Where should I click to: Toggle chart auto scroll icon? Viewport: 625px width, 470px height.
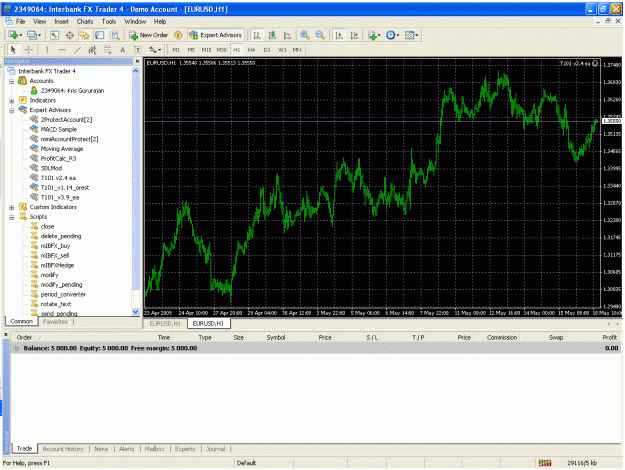(x=339, y=35)
